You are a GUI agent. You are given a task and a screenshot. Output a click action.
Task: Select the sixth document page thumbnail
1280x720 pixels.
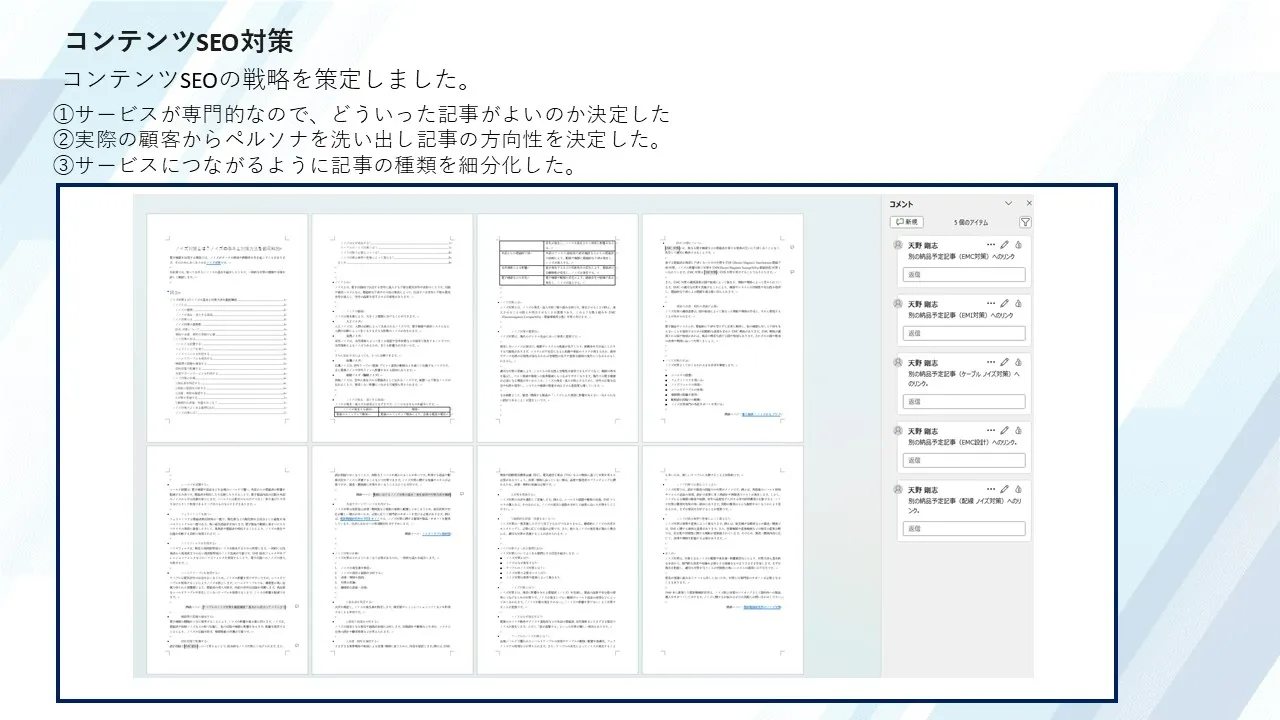click(x=392, y=561)
